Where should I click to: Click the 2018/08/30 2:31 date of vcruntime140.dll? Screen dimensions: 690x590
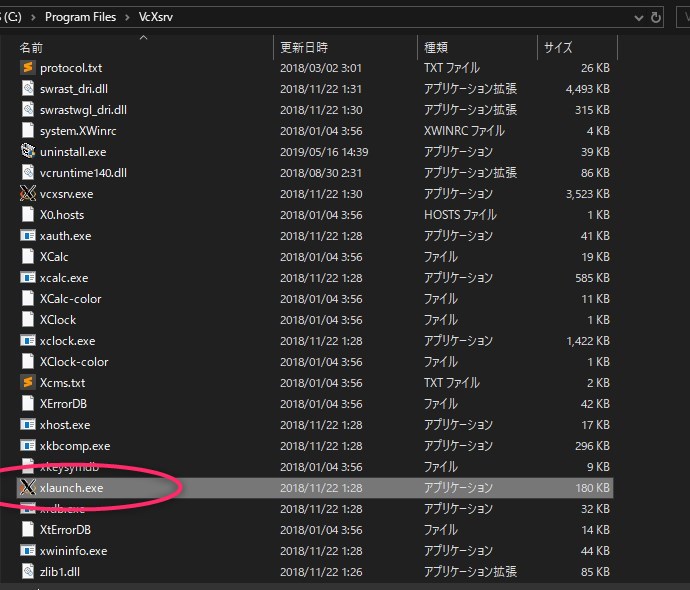pos(321,173)
